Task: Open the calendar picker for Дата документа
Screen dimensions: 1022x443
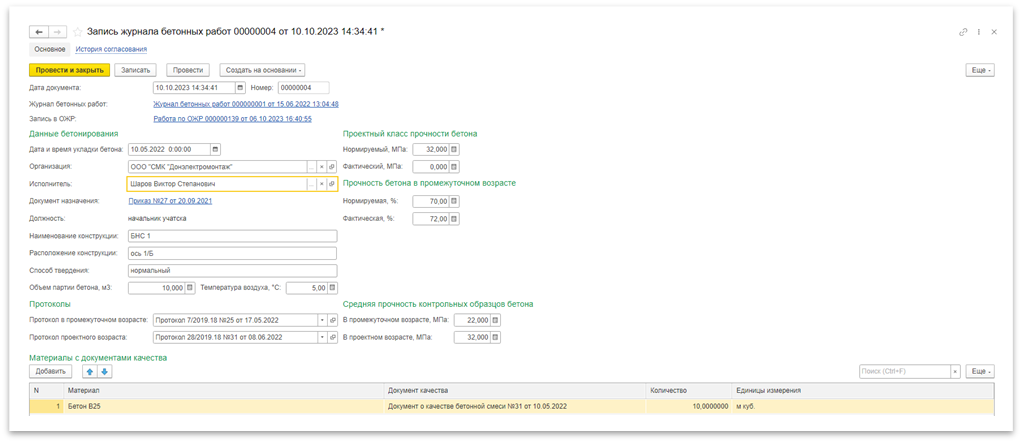Action: 240,87
